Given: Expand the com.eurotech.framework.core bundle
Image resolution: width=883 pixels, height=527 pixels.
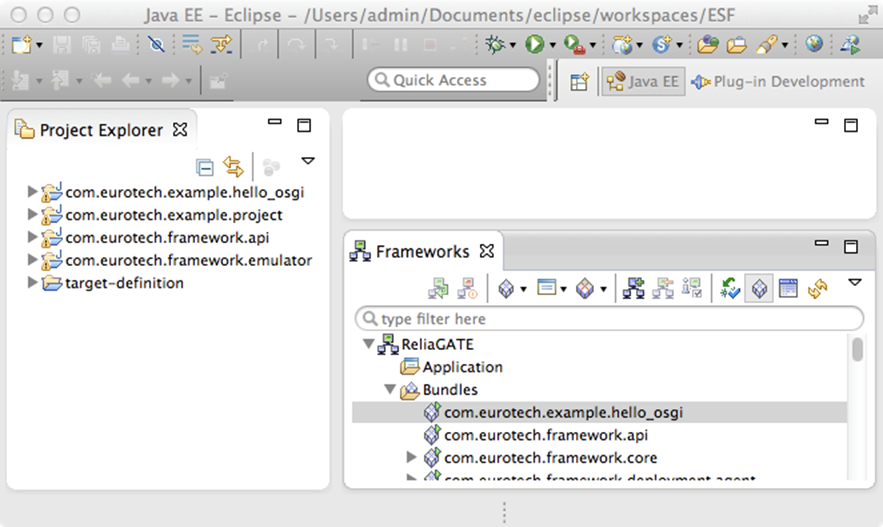Looking at the screenshot, I should [x=412, y=457].
